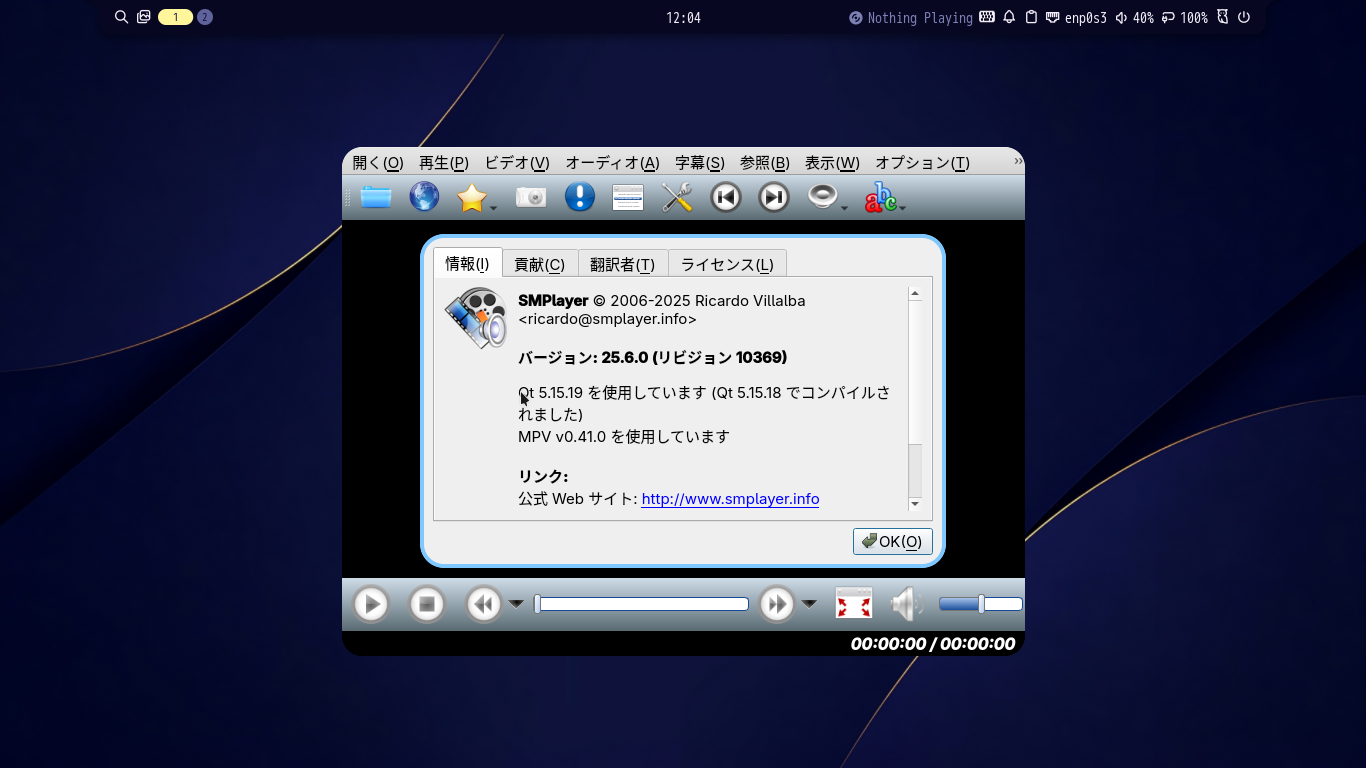Show hidden menu items via double chevron
Image resolution: width=1366 pixels, height=768 pixels.
1018,161
